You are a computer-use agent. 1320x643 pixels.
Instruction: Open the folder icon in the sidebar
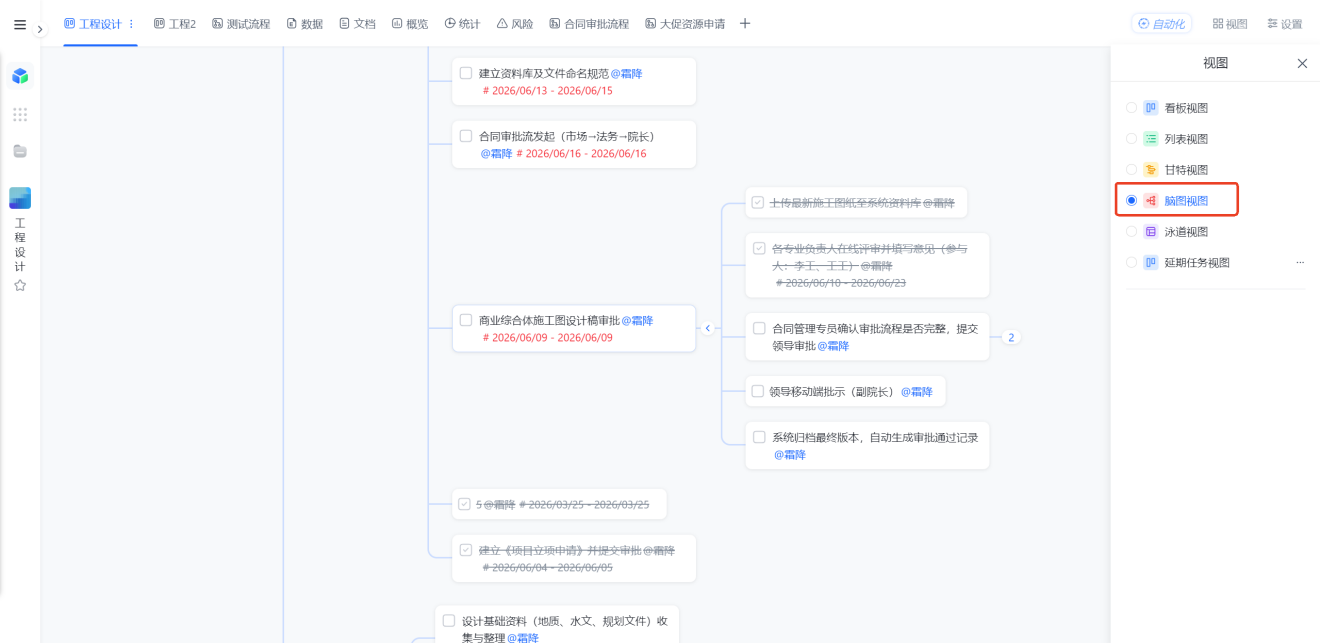[x=20, y=151]
